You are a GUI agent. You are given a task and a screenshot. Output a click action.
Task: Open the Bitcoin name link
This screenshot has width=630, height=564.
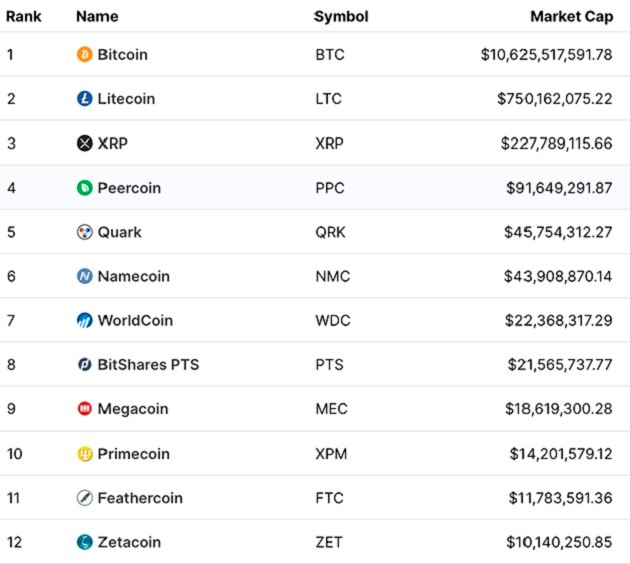[x=122, y=55]
